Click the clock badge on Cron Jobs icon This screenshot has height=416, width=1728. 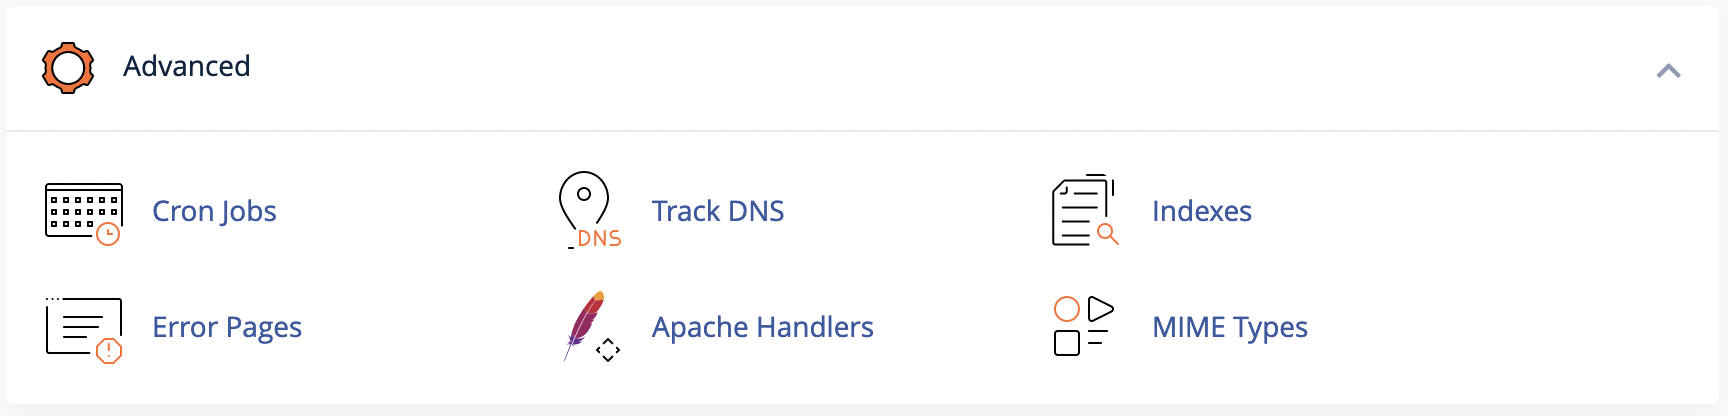pos(108,234)
